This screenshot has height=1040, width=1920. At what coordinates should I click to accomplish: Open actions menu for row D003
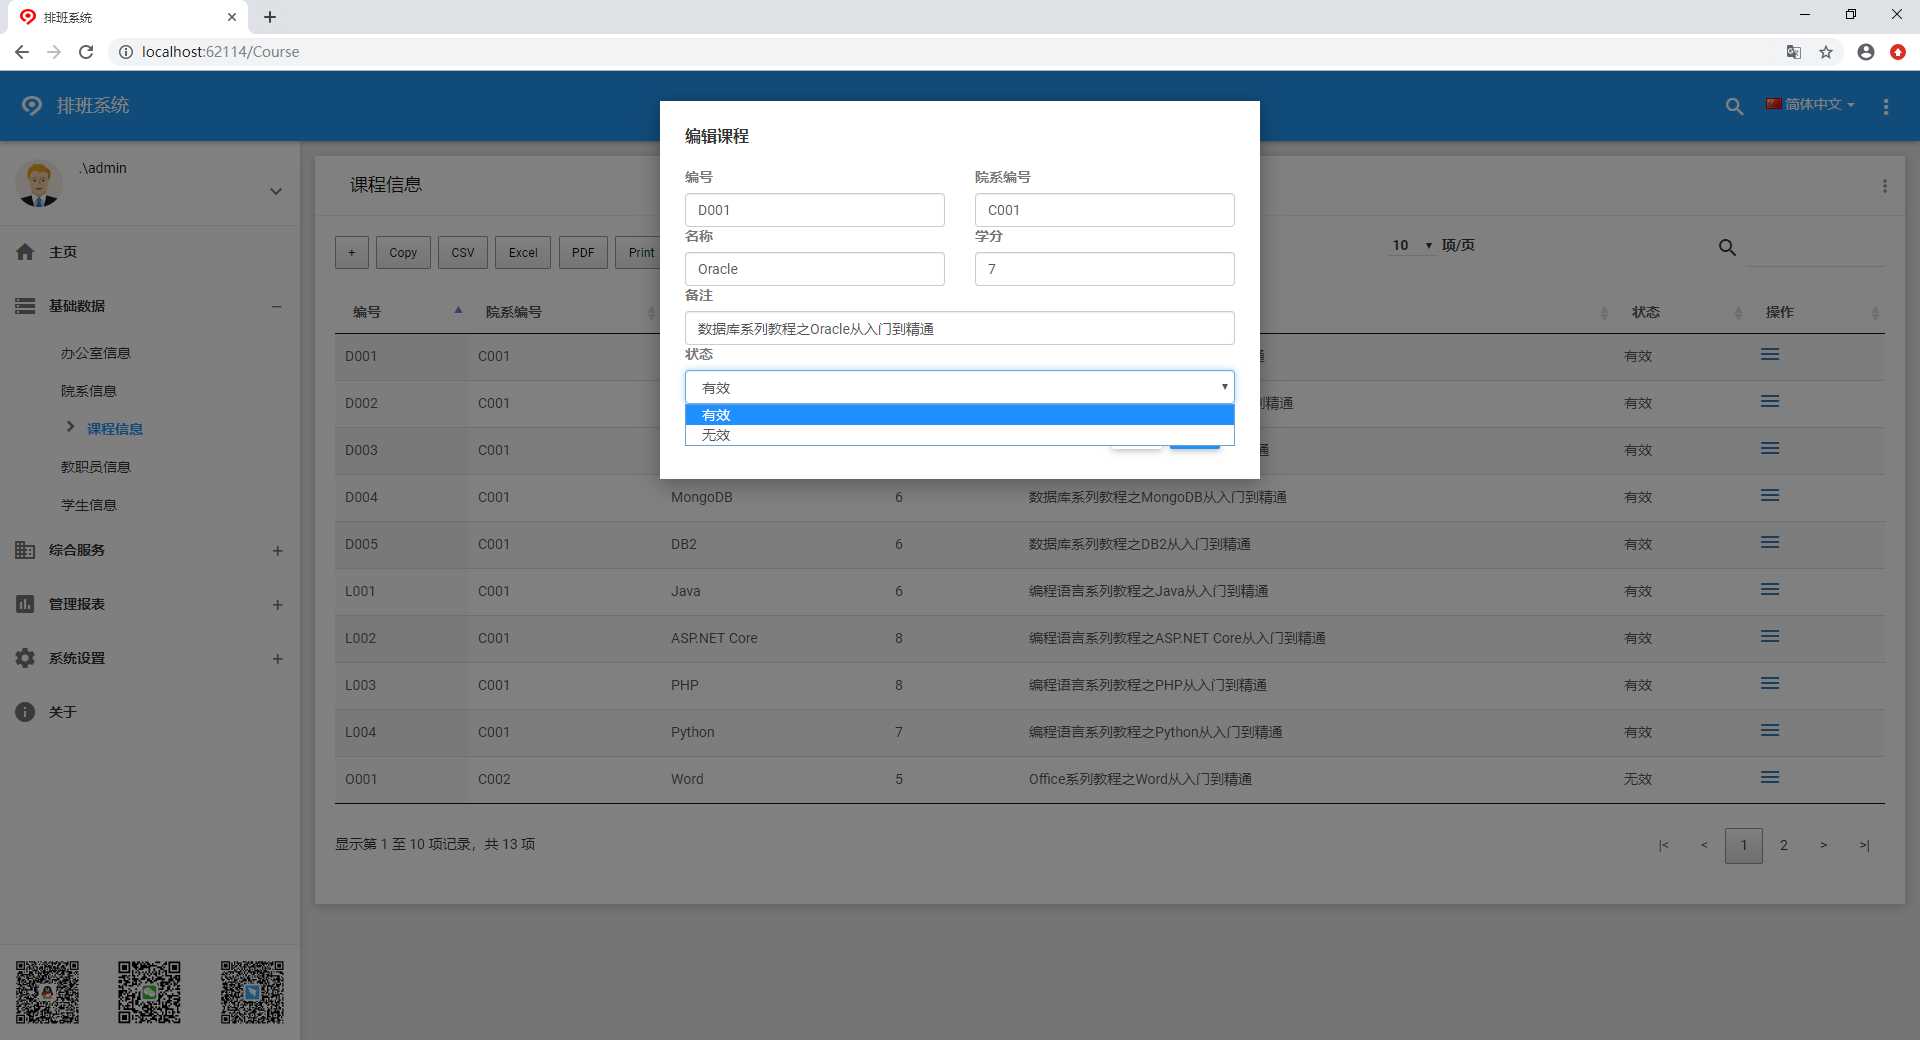[1770, 449]
